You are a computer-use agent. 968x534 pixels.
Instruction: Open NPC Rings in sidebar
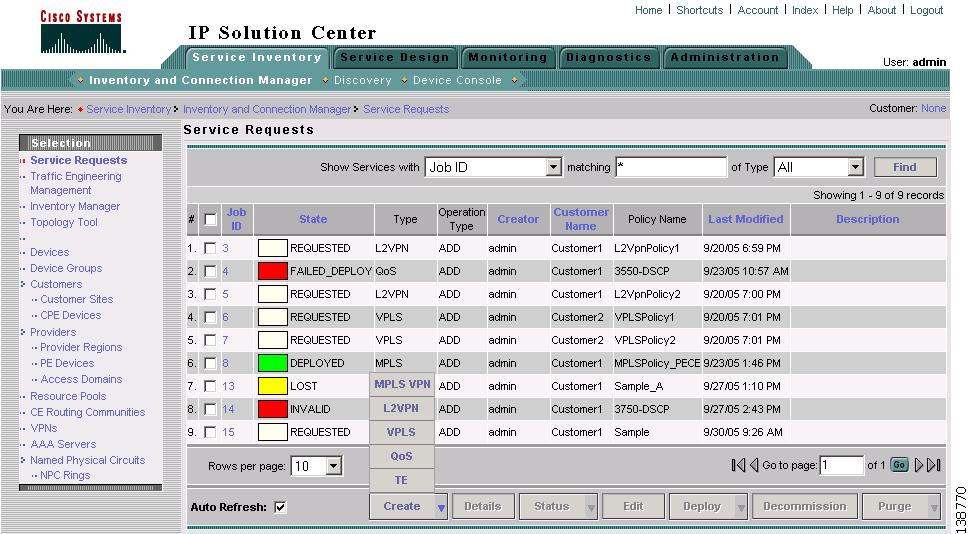65,475
